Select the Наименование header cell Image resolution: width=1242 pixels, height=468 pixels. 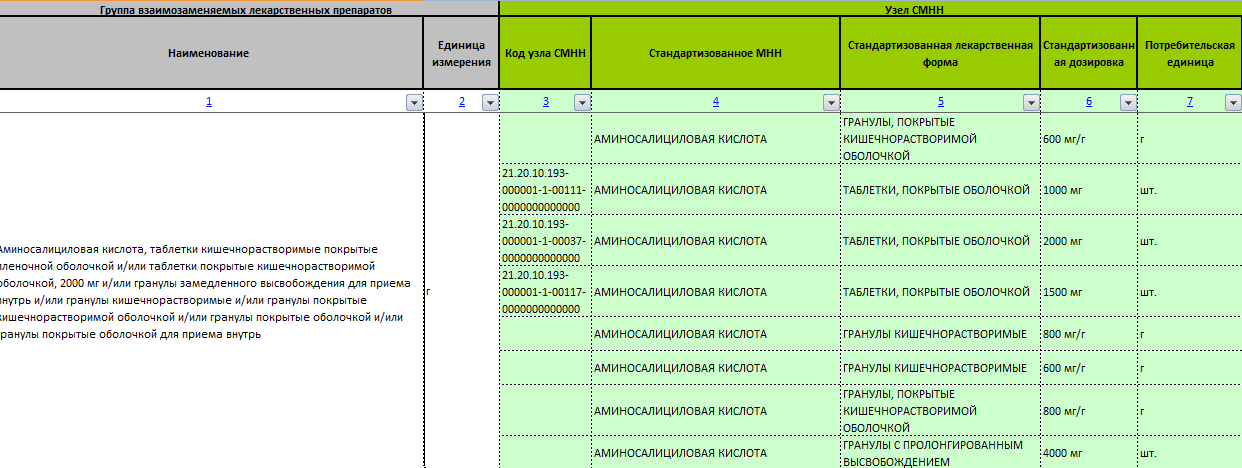[208, 53]
